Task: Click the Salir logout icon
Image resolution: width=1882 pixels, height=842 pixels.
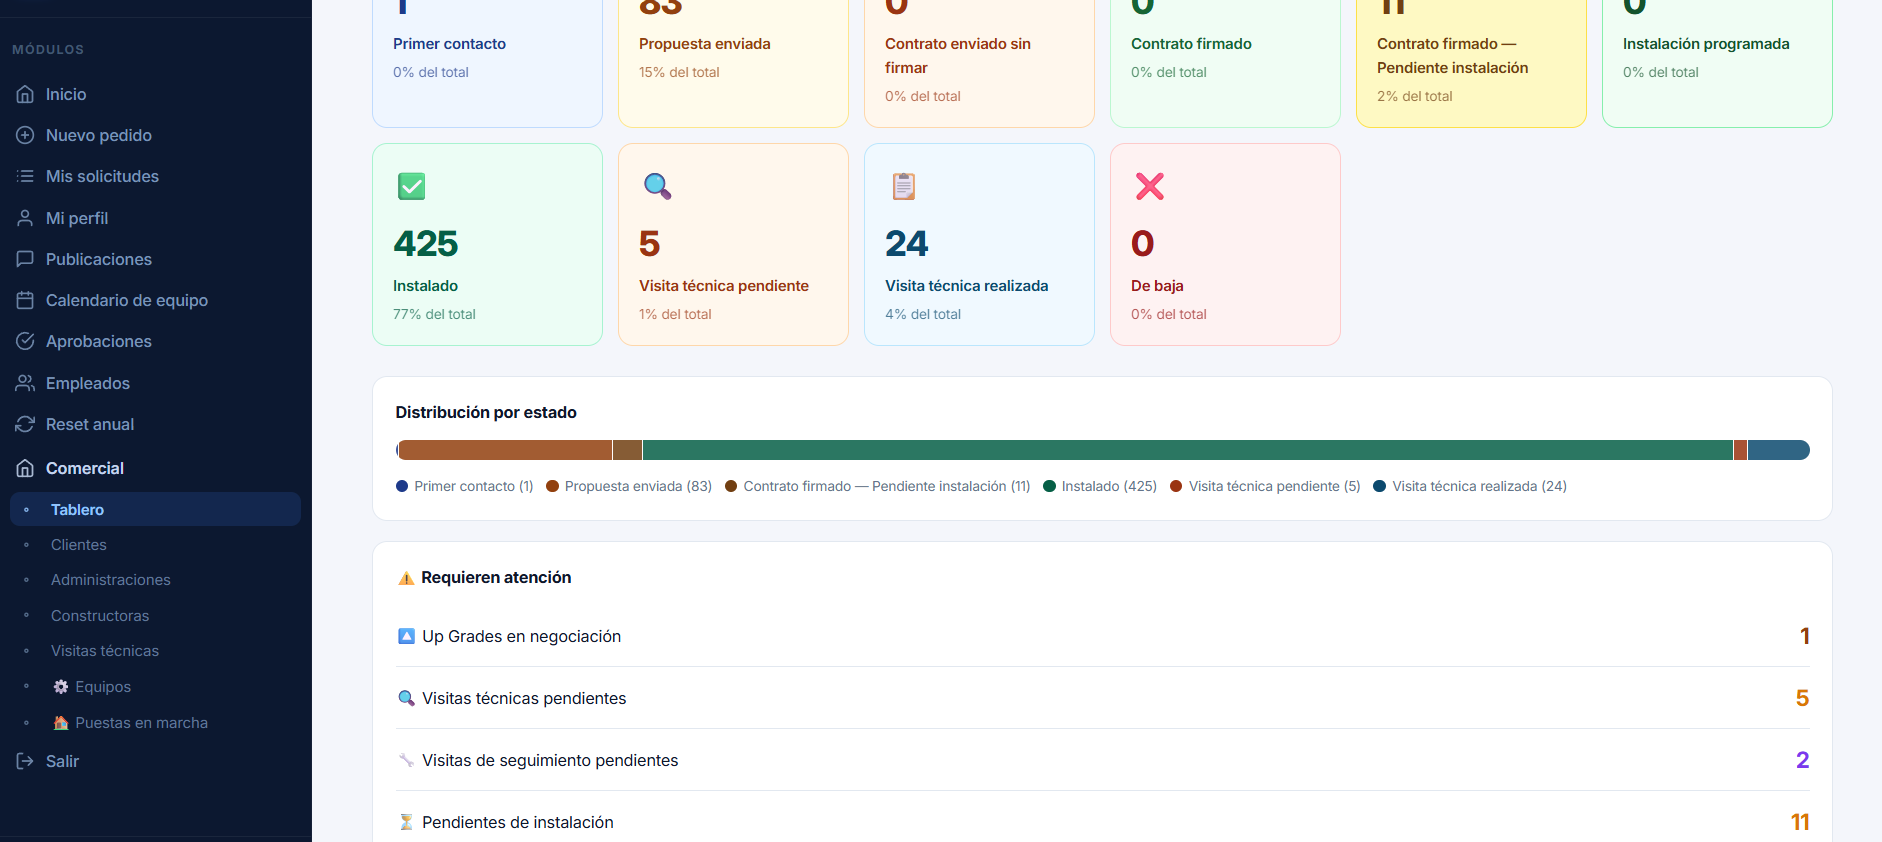Action: click(25, 761)
